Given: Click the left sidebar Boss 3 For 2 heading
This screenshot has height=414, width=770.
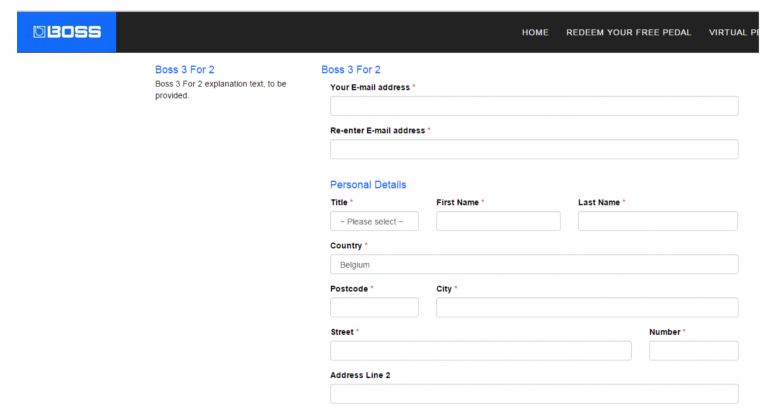Looking at the screenshot, I should coord(185,70).
